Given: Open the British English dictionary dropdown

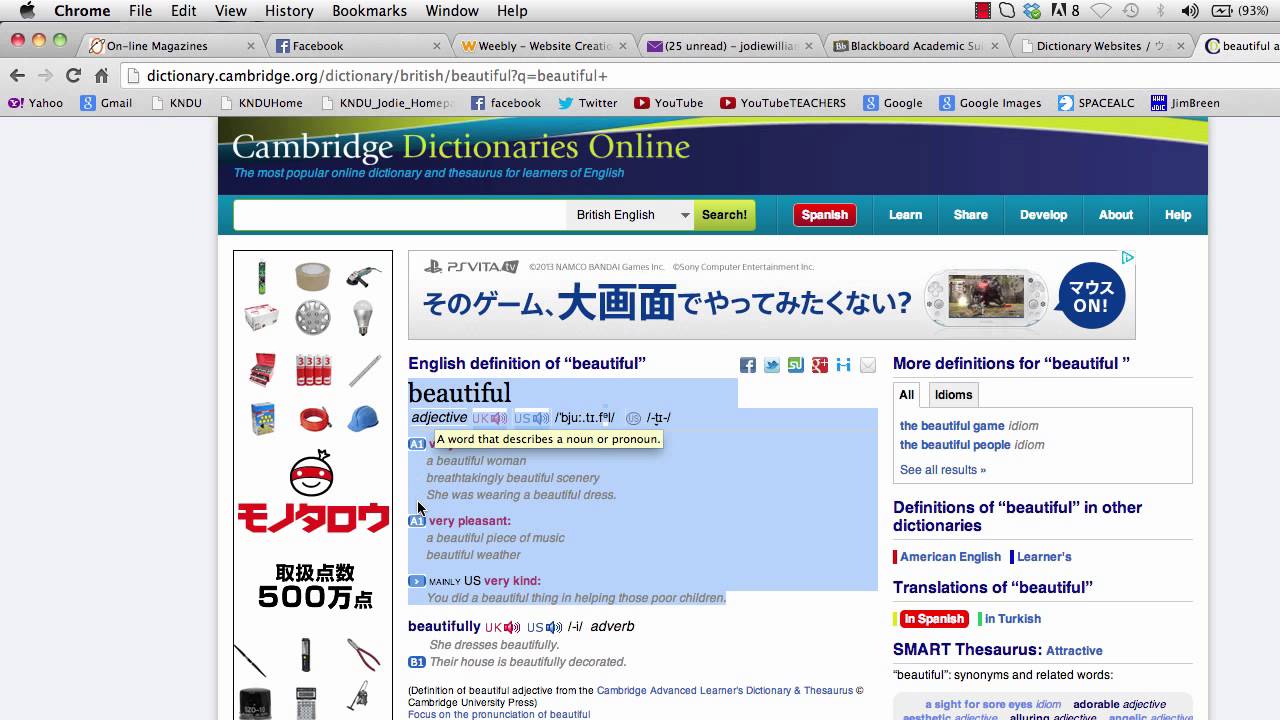Looking at the screenshot, I should [630, 215].
